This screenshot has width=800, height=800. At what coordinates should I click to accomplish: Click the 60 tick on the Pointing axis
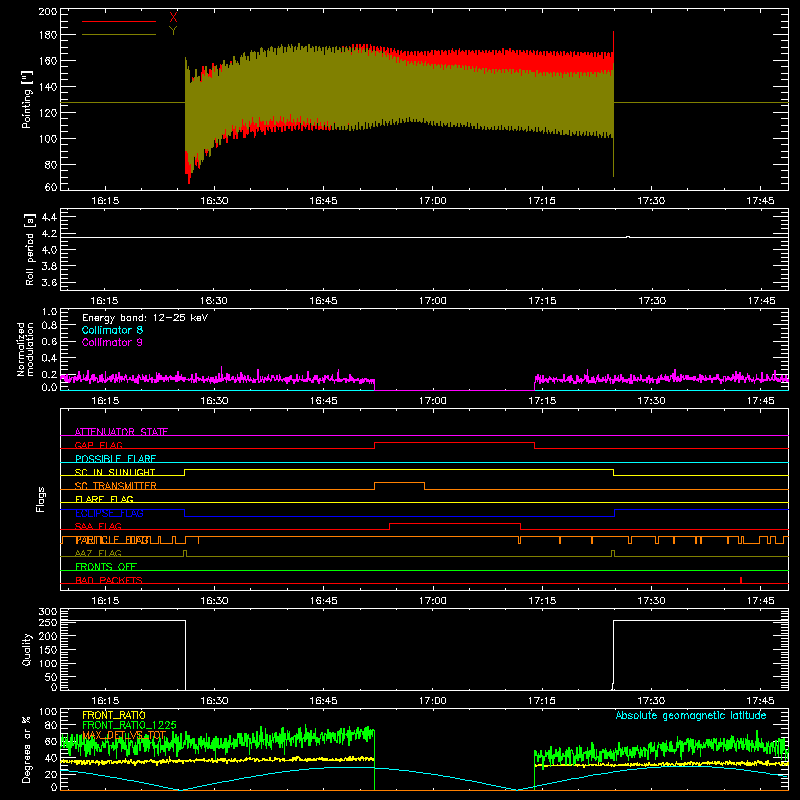pos(51,187)
